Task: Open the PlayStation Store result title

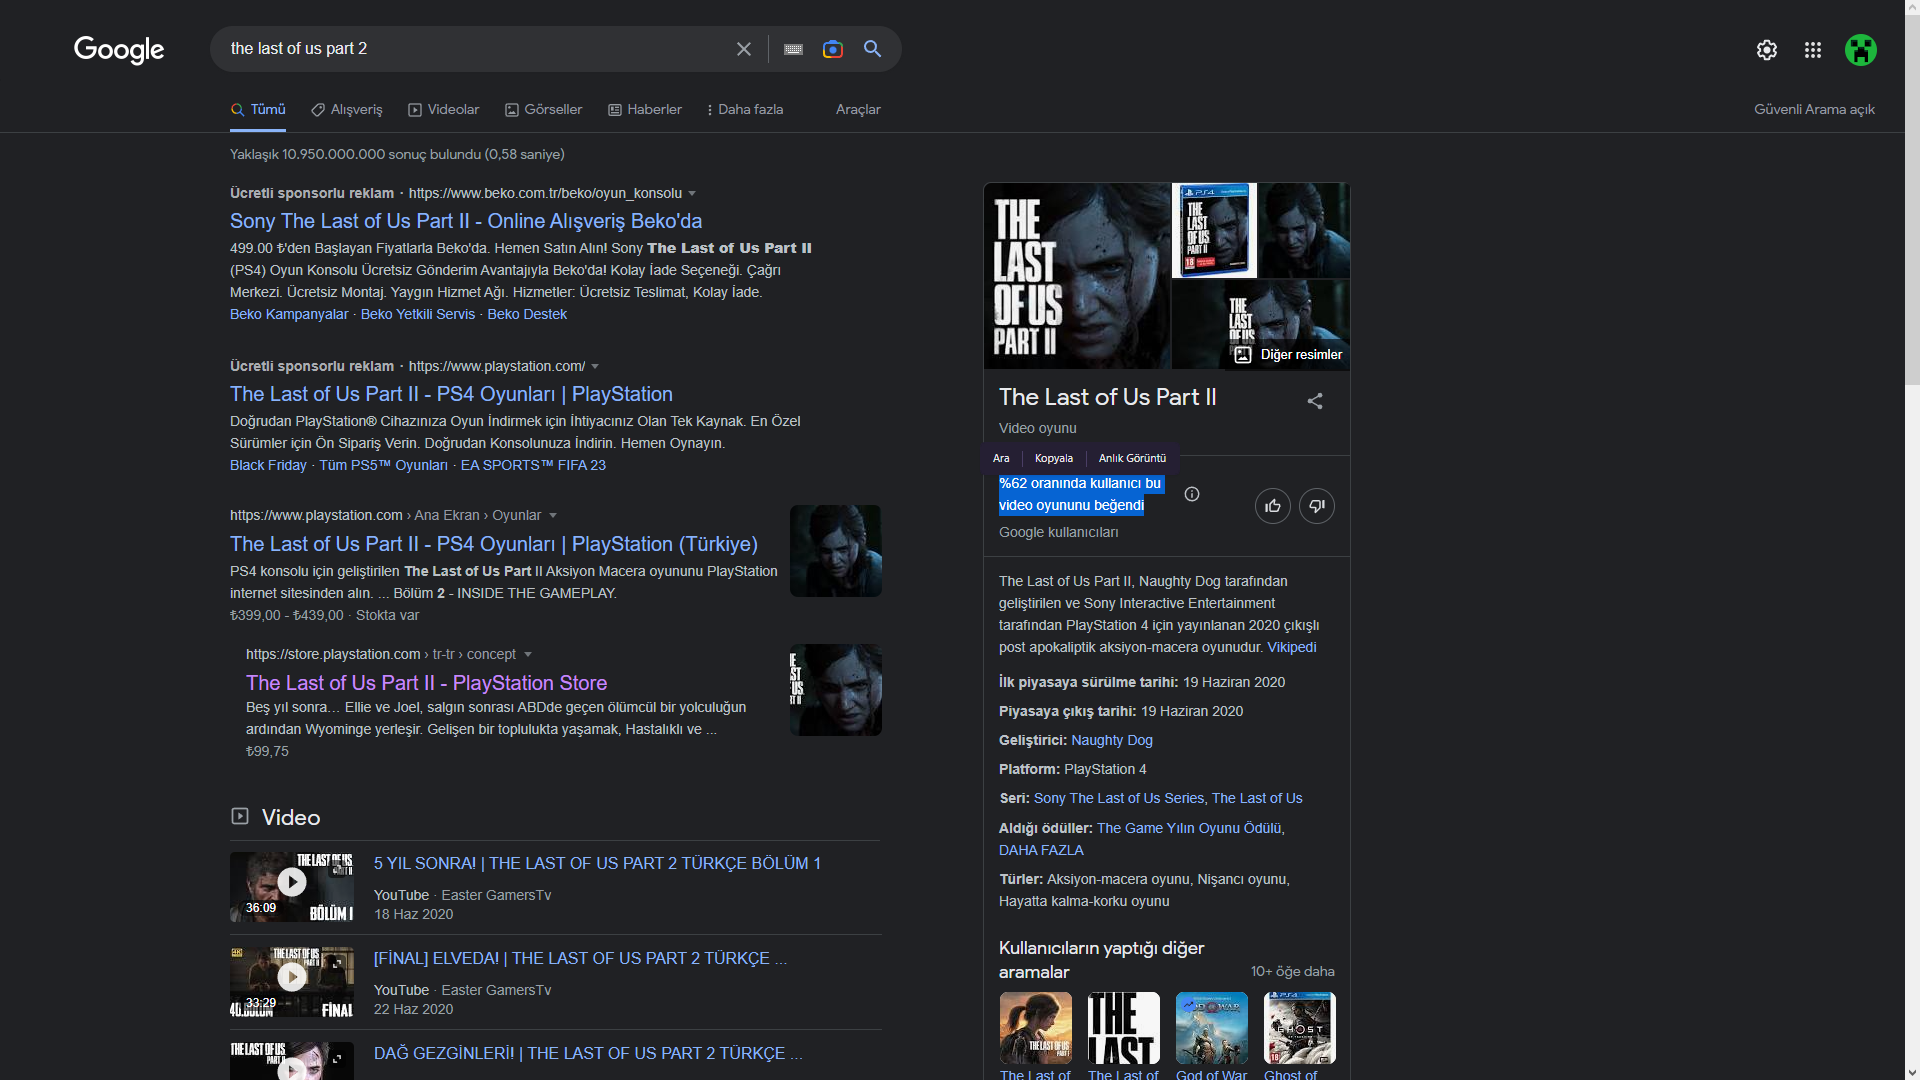Action: pyautogui.click(x=427, y=683)
